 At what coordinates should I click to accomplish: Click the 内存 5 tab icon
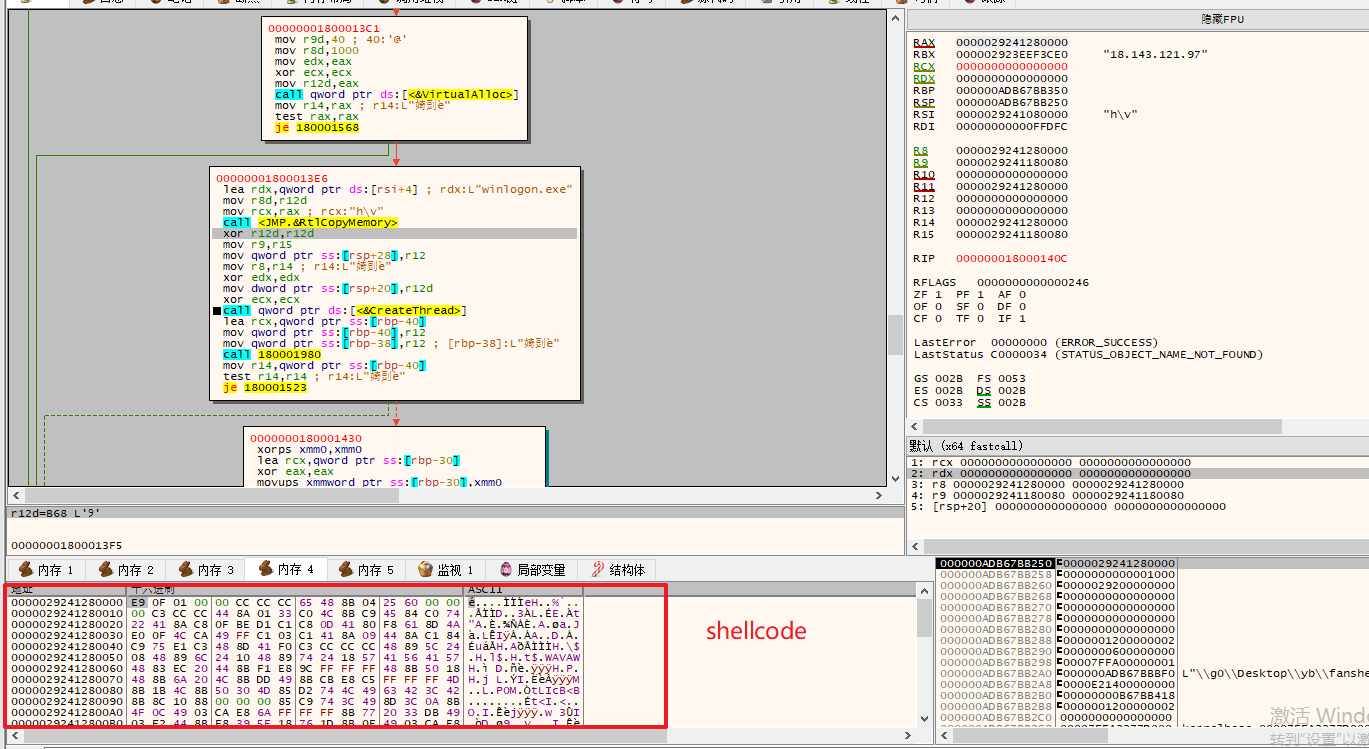346,569
